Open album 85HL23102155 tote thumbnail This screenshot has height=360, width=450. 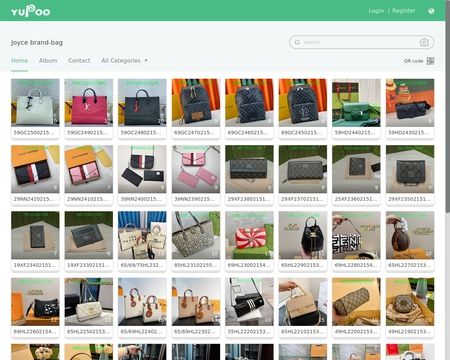coord(196,235)
